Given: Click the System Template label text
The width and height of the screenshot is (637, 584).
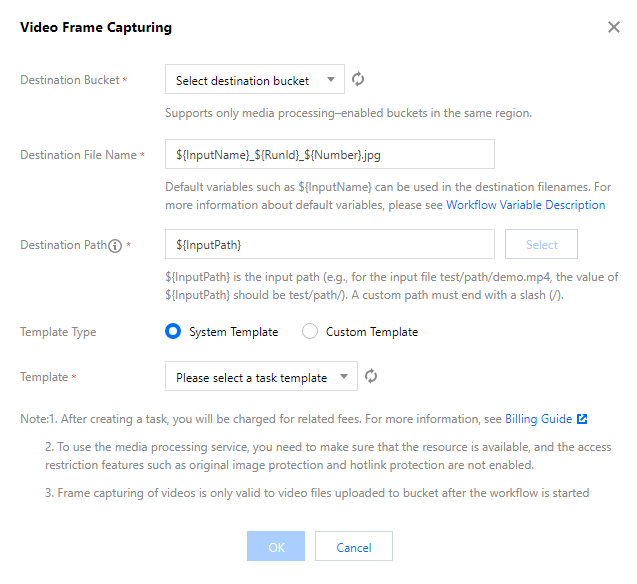Looking at the screenshot, I should tap(233, 331).
